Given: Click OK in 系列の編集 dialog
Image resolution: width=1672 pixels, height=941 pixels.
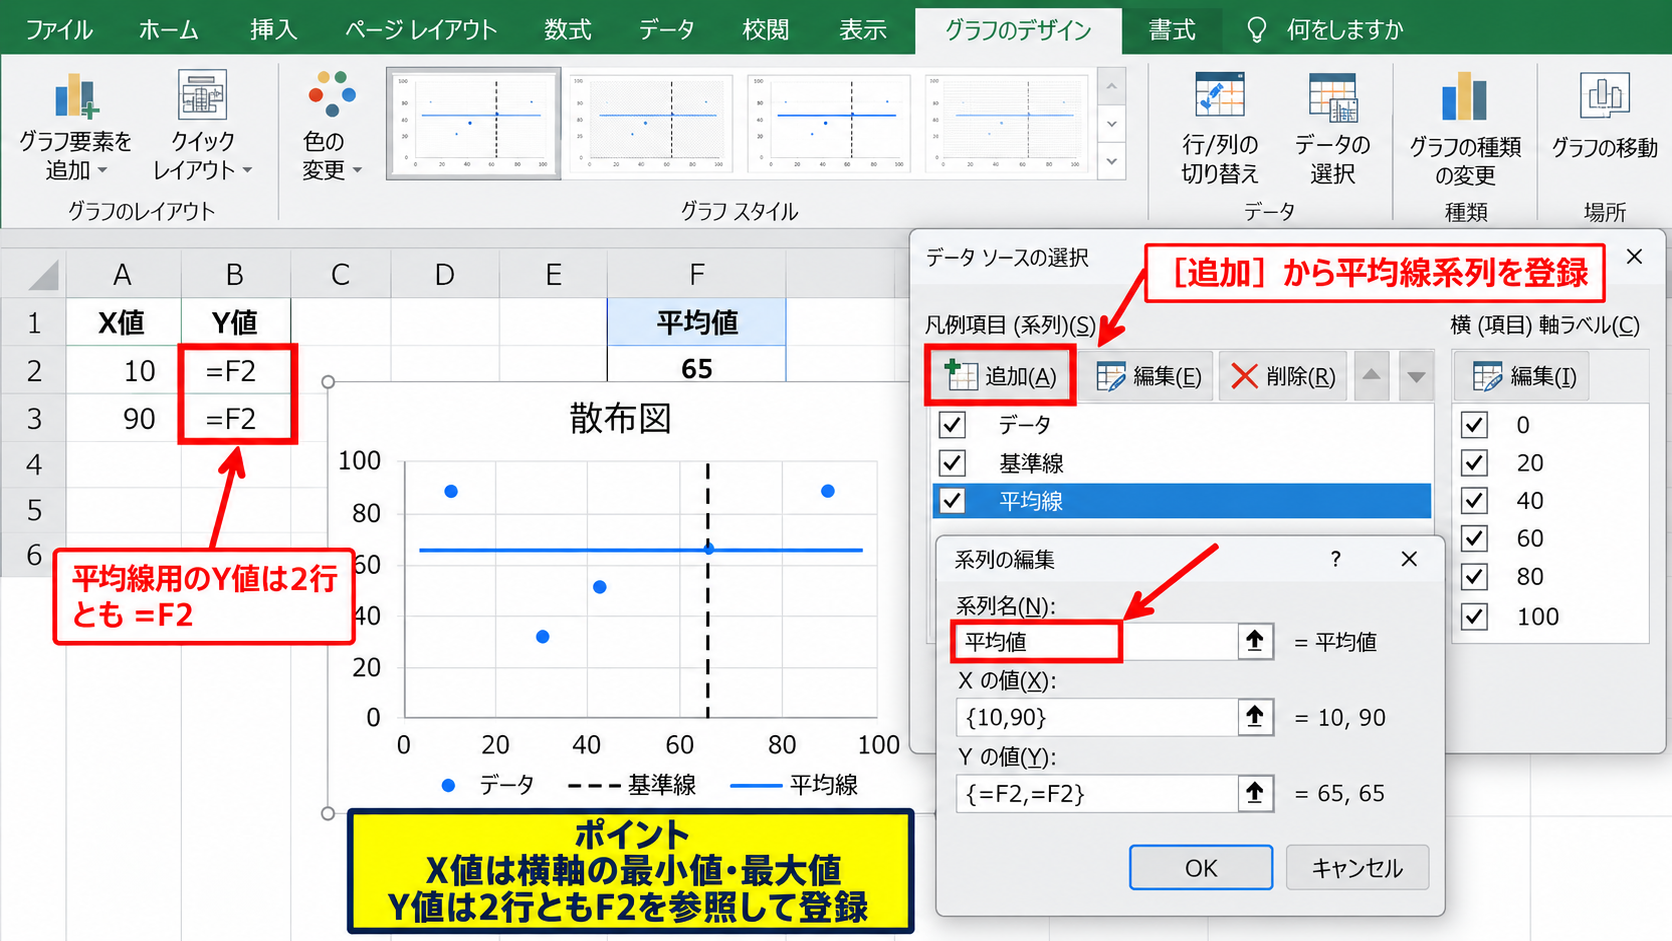Looking at the screenshot, I should 1200,867.
